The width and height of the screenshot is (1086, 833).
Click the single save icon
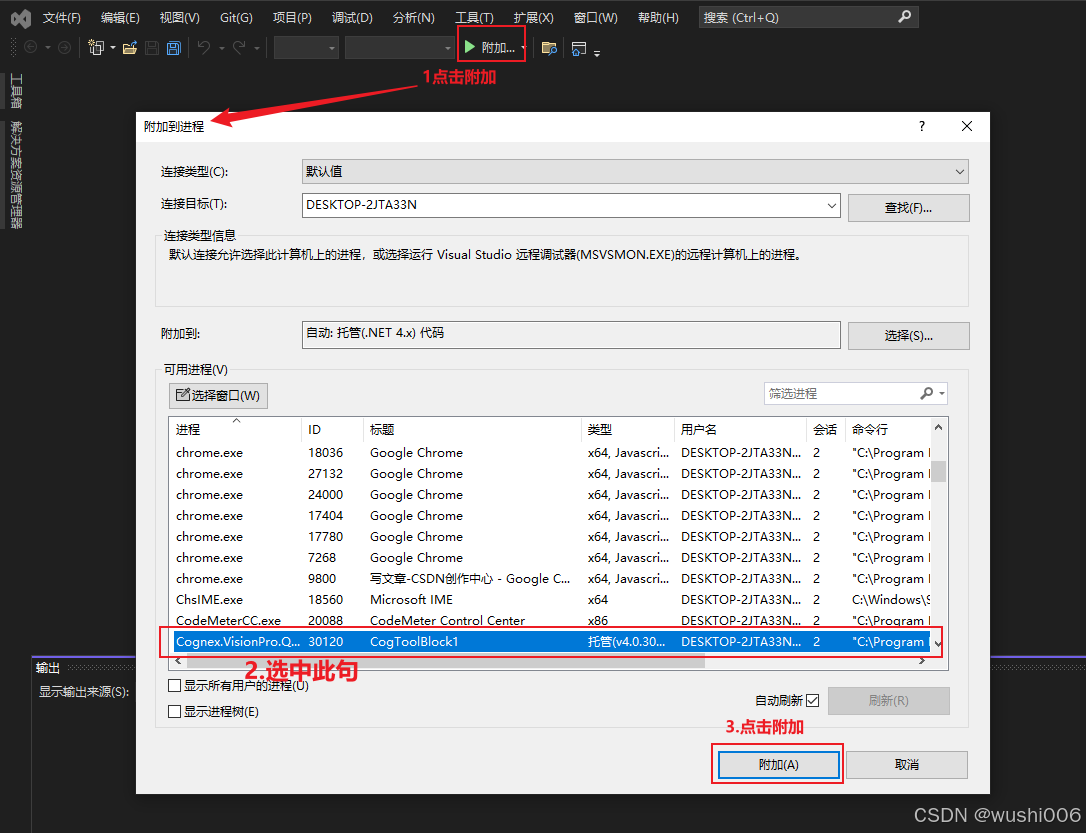tap(152, 47)
